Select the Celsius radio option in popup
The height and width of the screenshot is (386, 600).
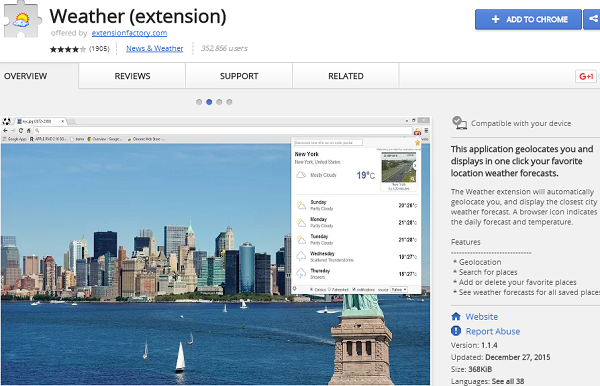[x=311, y=290]
